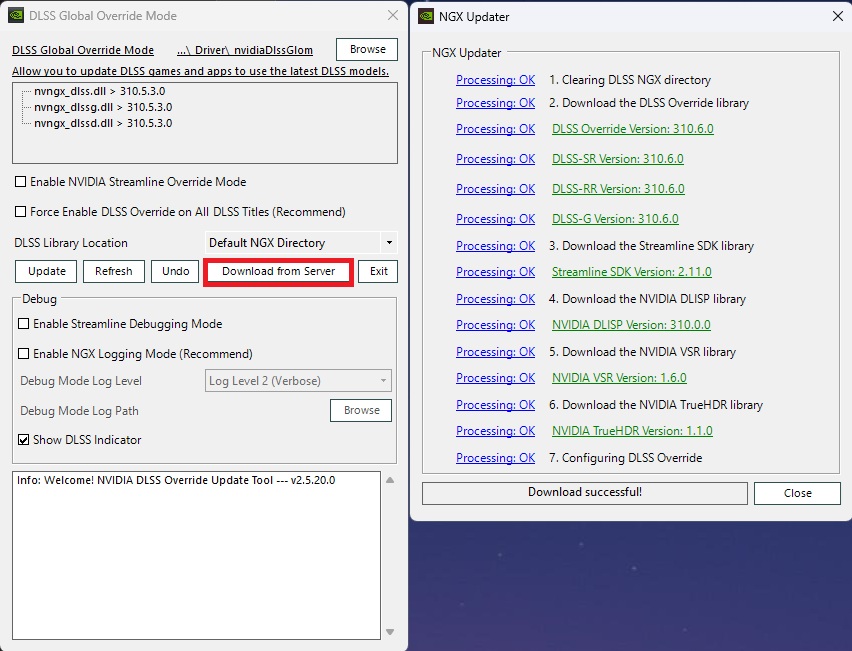Select nvngx_dlssd.dll tree entry

coord(103,123)
